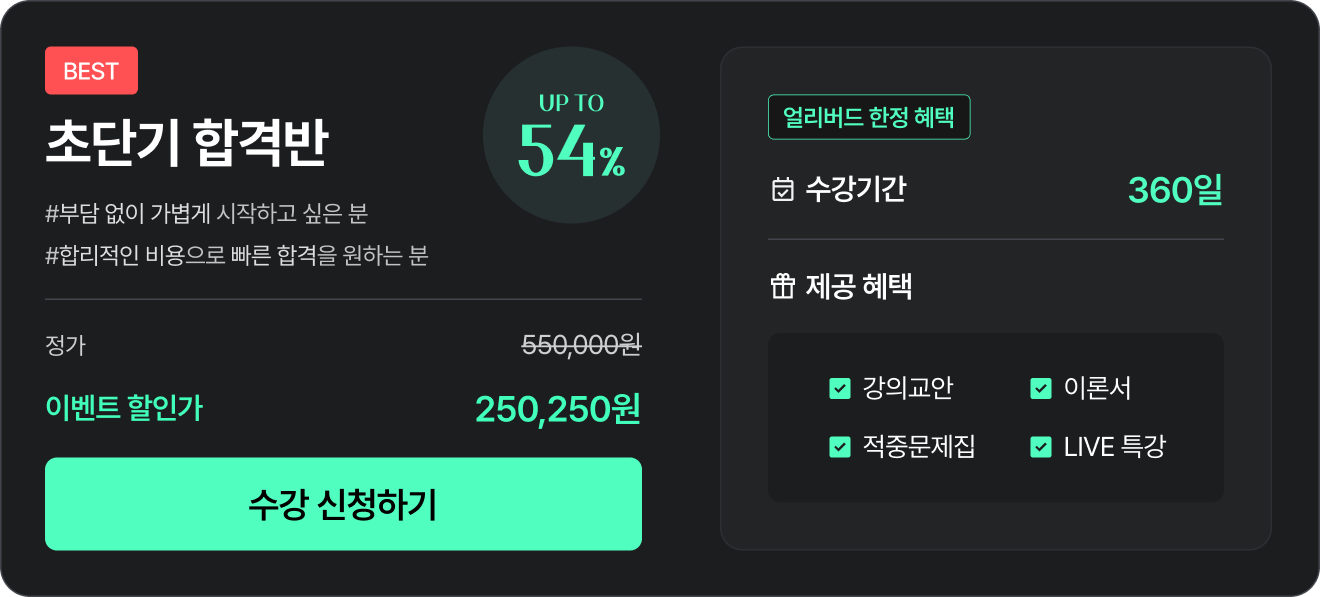The width and height of the screenshot is (1320, 597).
Task: Click the 이벤트 할인가 label
Action: click(x=124, y=408)
